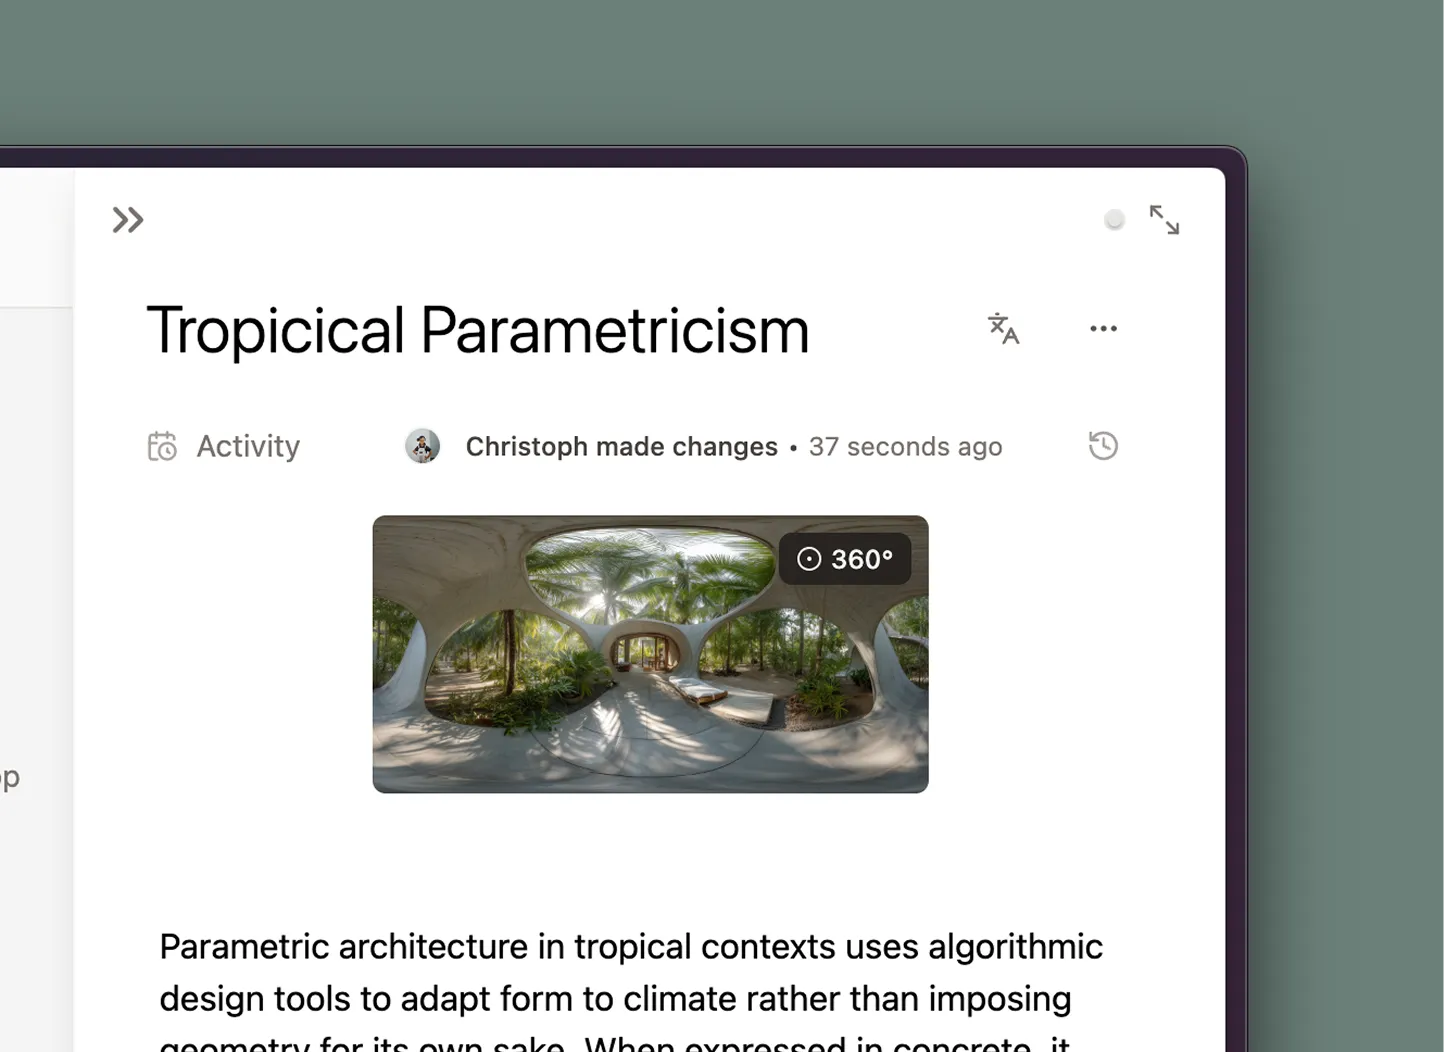Click Christoph's avatar picture
The height and width of the screenshot is (1052, 1444).
[422, 446]
